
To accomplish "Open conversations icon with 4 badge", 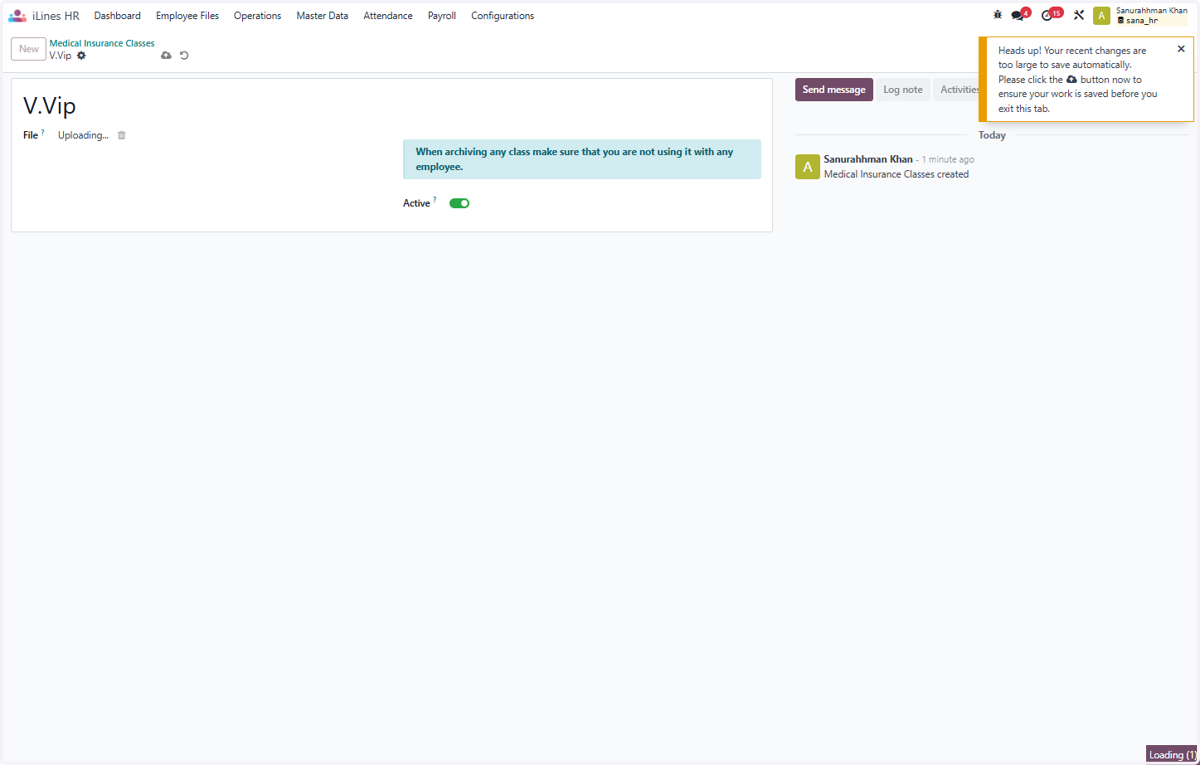I will [1019, 15].
